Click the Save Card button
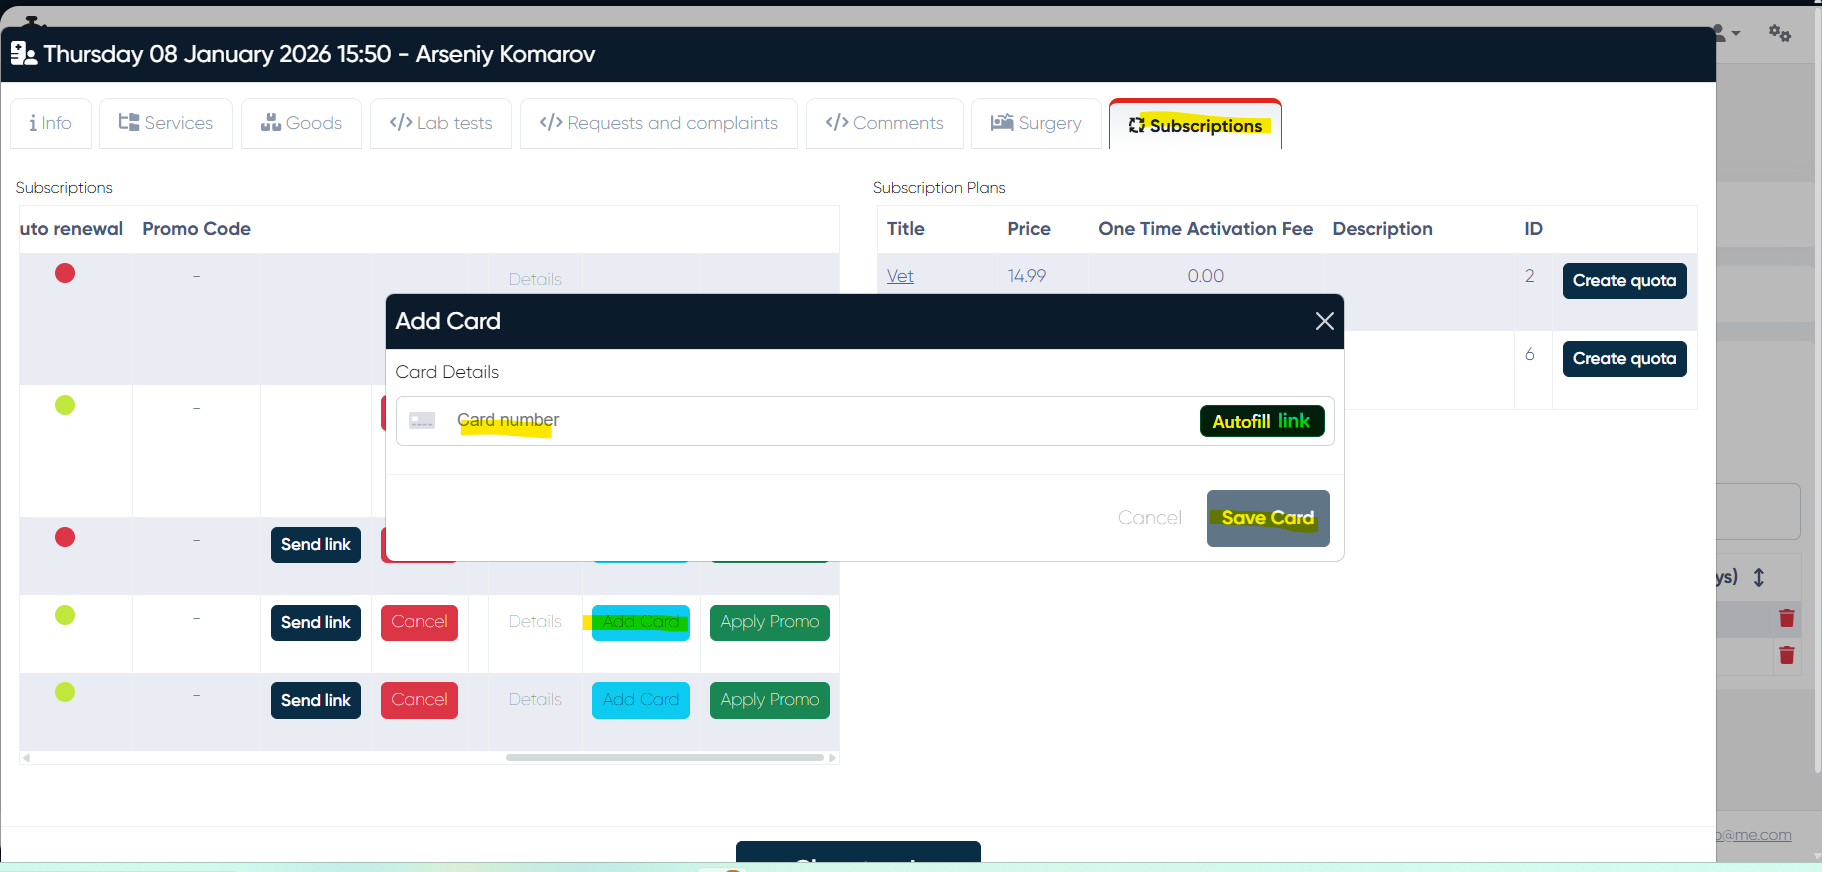The image size is (1822, 872). tap(1267, 518)
